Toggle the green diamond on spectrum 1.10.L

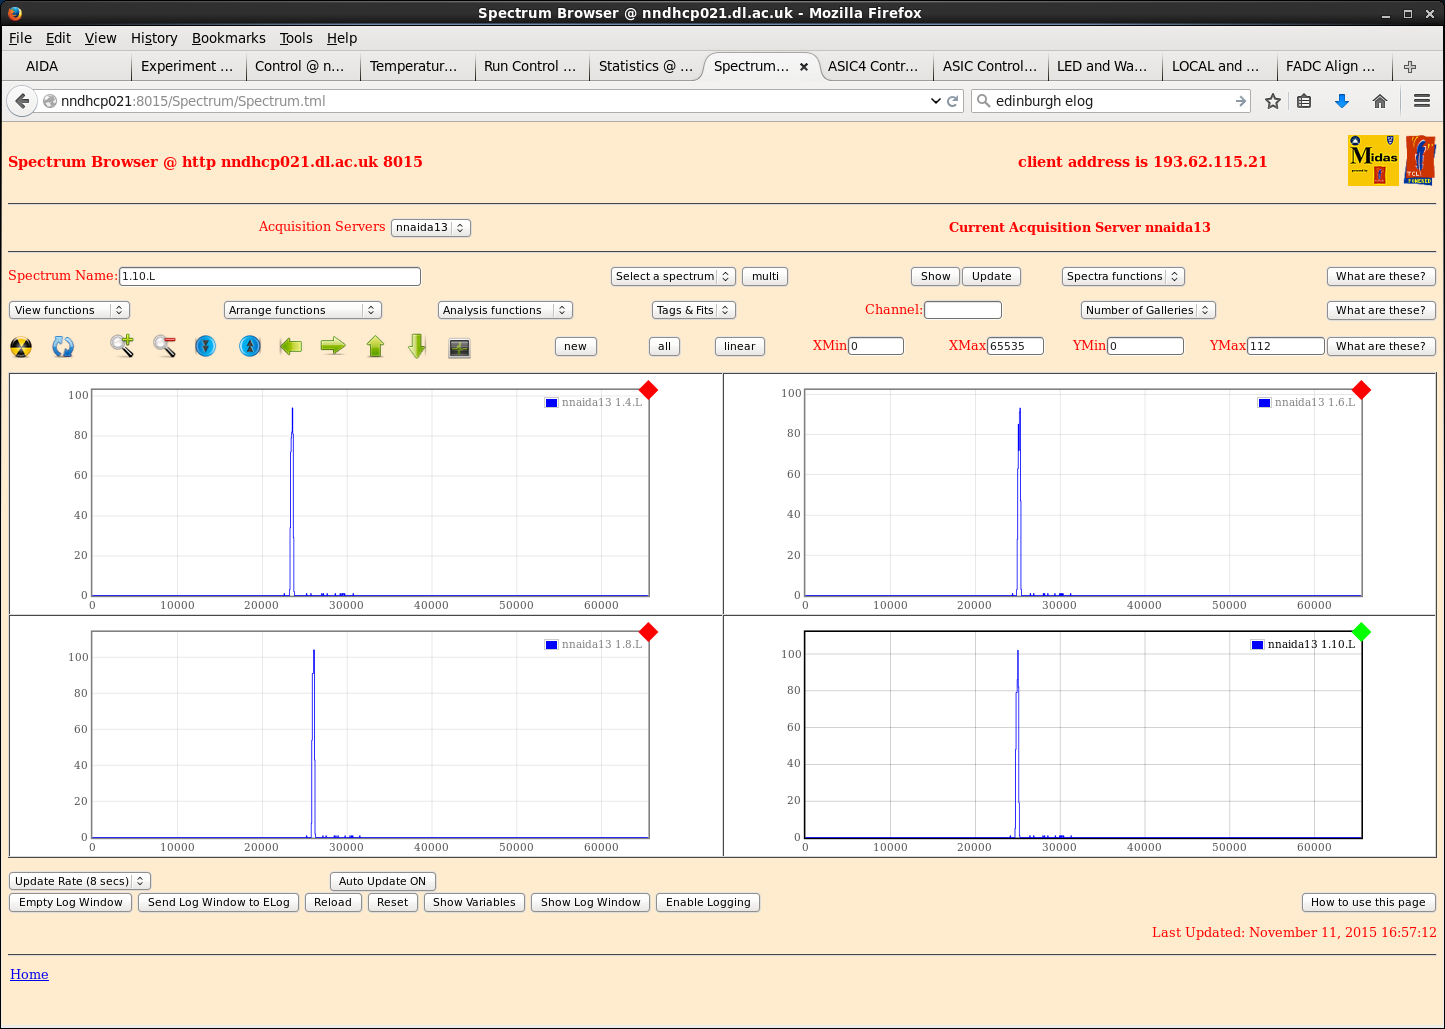click(1361, 632)
